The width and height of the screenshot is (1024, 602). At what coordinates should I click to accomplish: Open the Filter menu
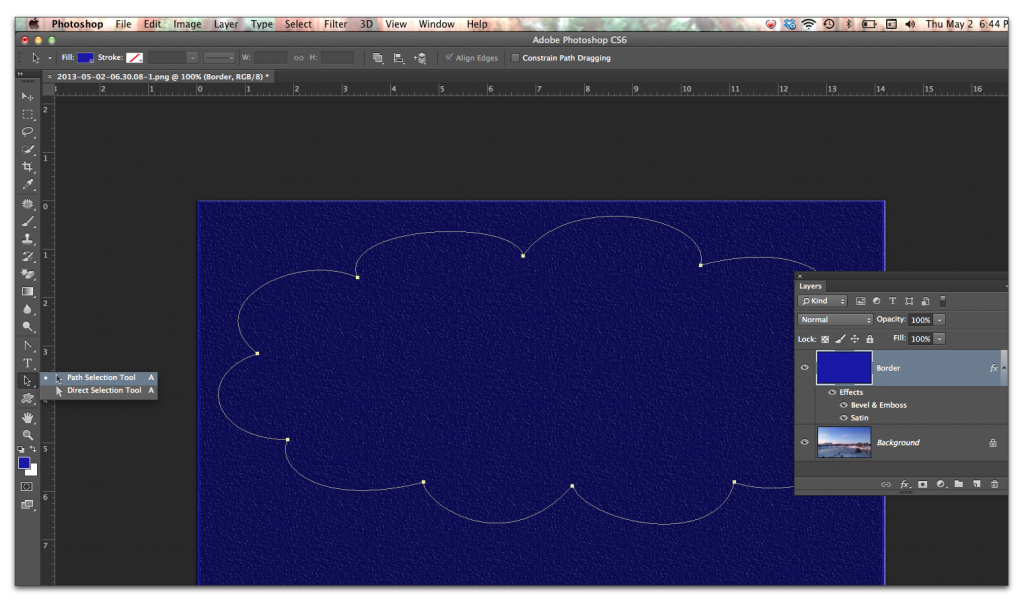(x=336, y=24)
